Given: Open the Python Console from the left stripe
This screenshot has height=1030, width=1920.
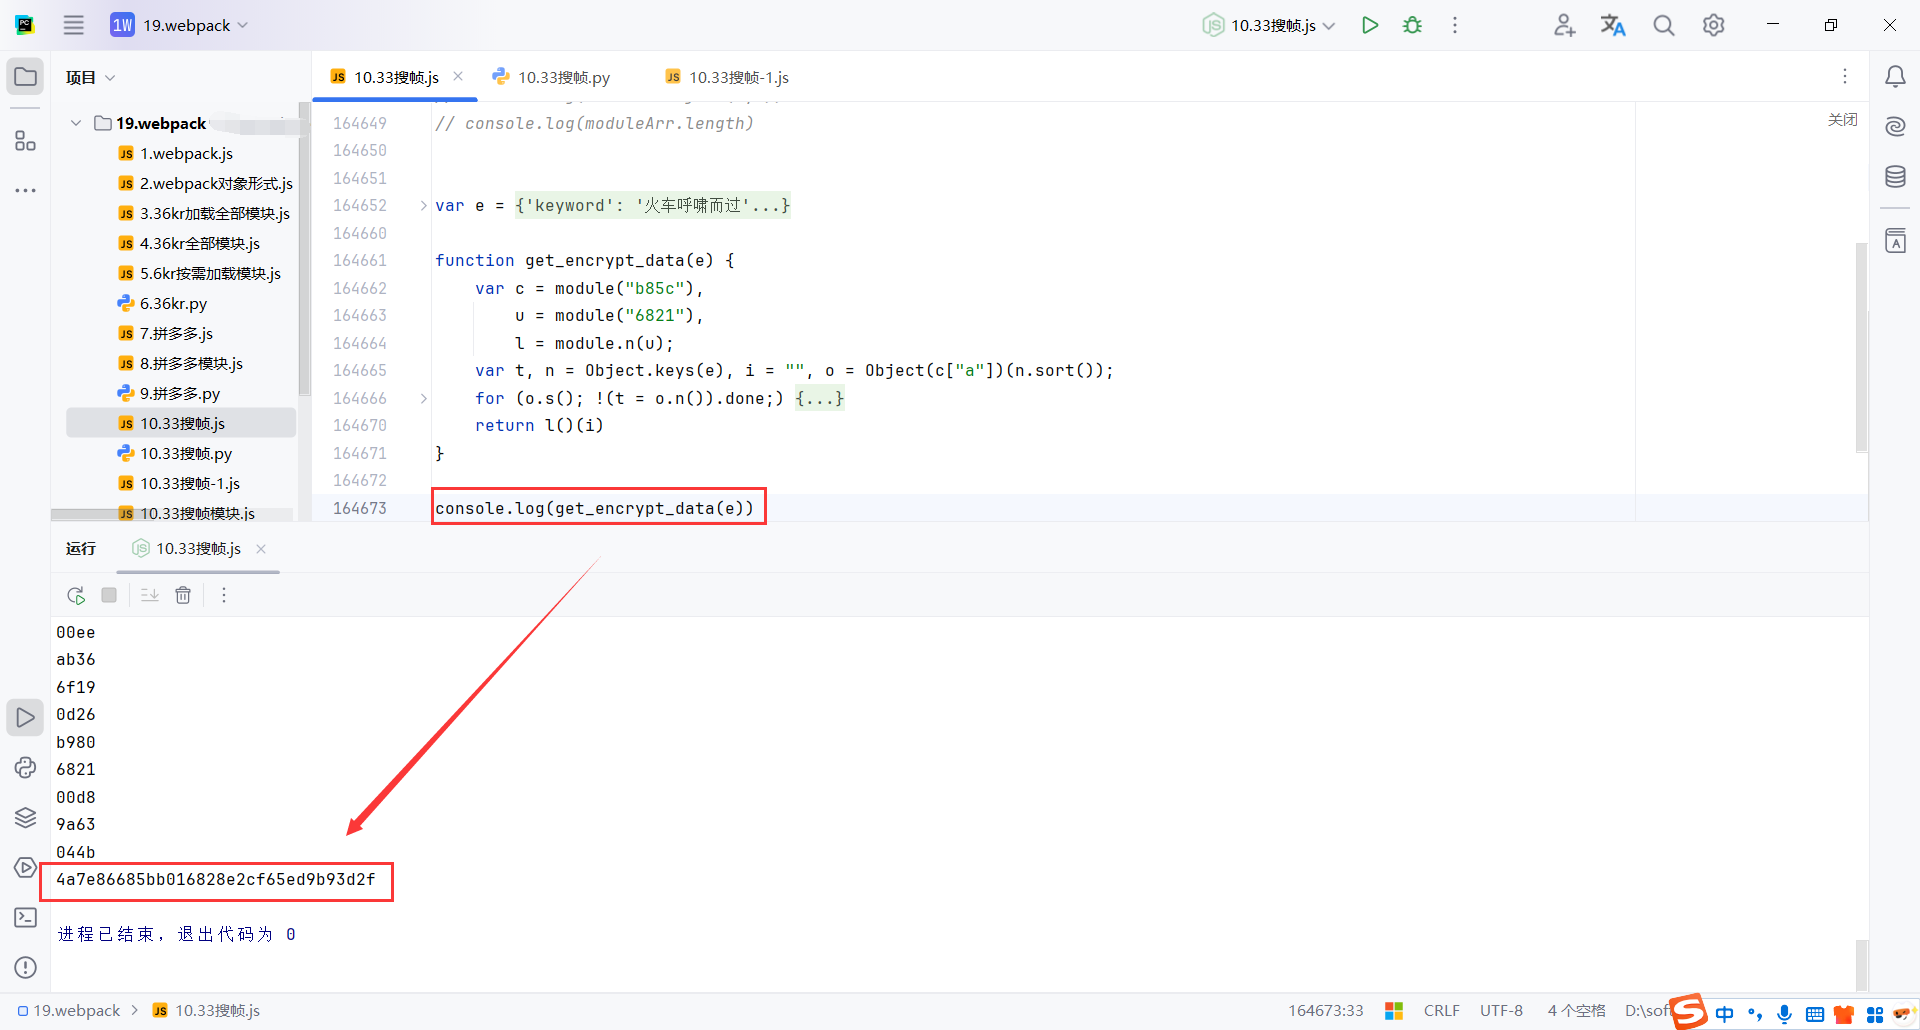Looking at the screenshot, I should tap(25, 768).
